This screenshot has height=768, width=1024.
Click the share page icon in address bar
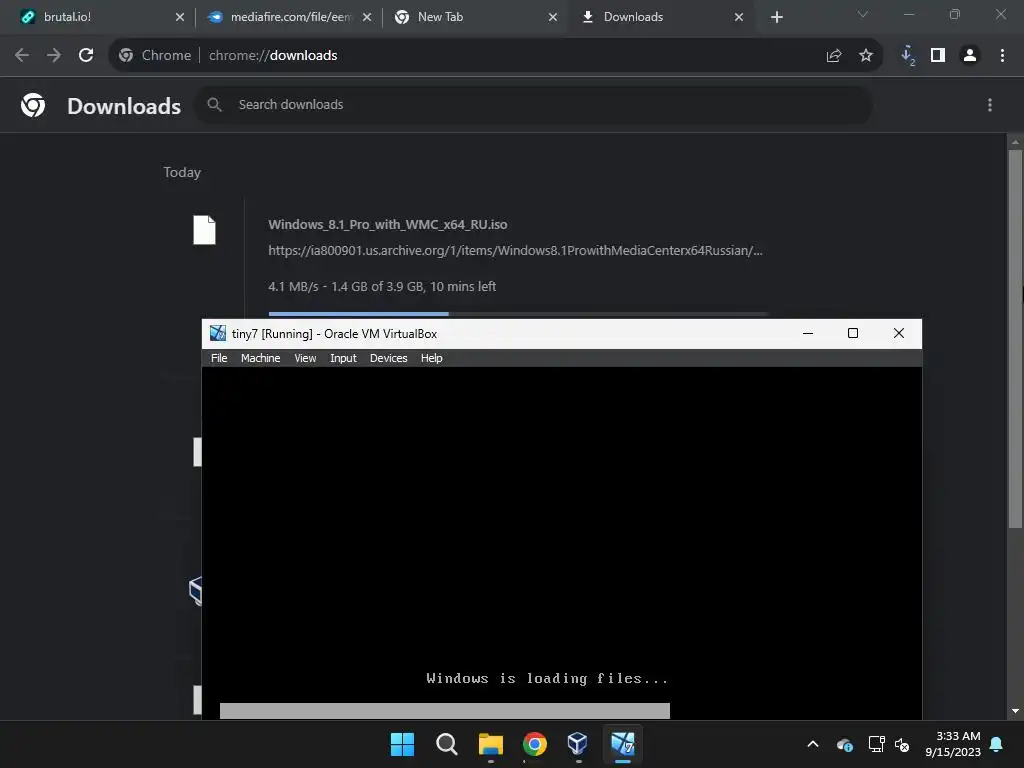tap(833, 56)
